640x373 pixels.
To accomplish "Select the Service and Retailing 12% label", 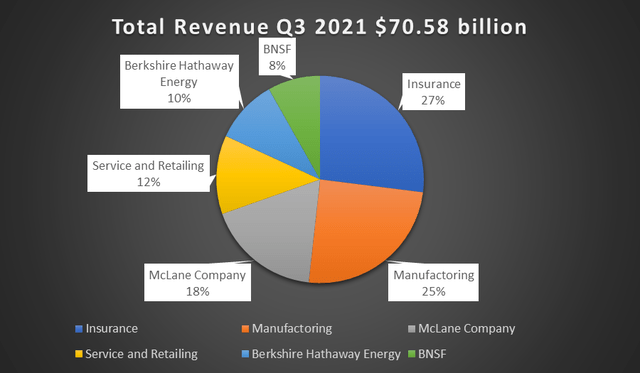I will [149, 173].
